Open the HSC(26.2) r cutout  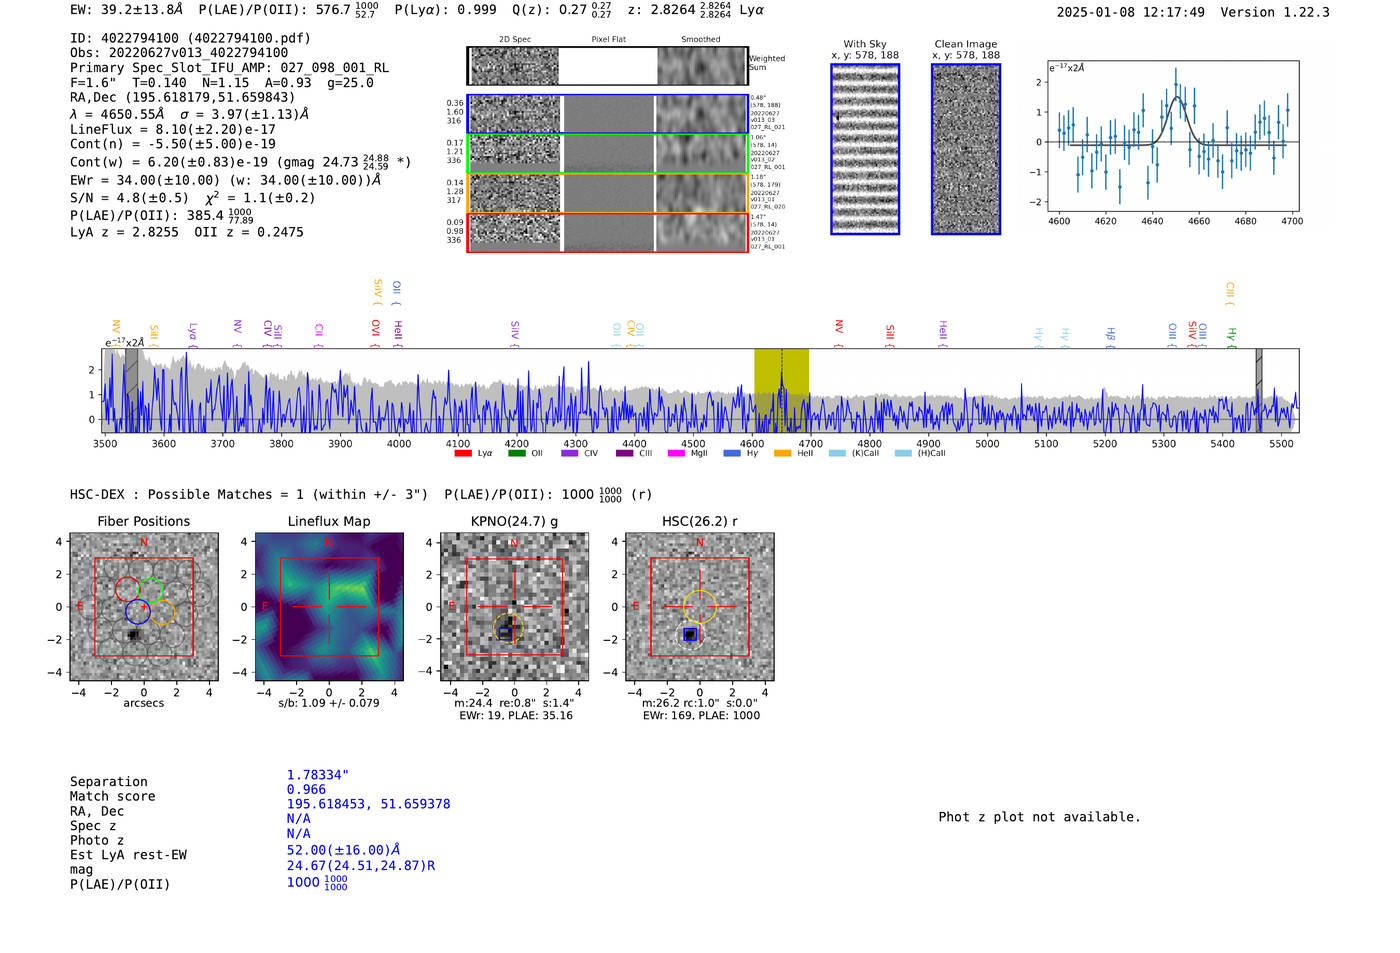click(700, 607)
